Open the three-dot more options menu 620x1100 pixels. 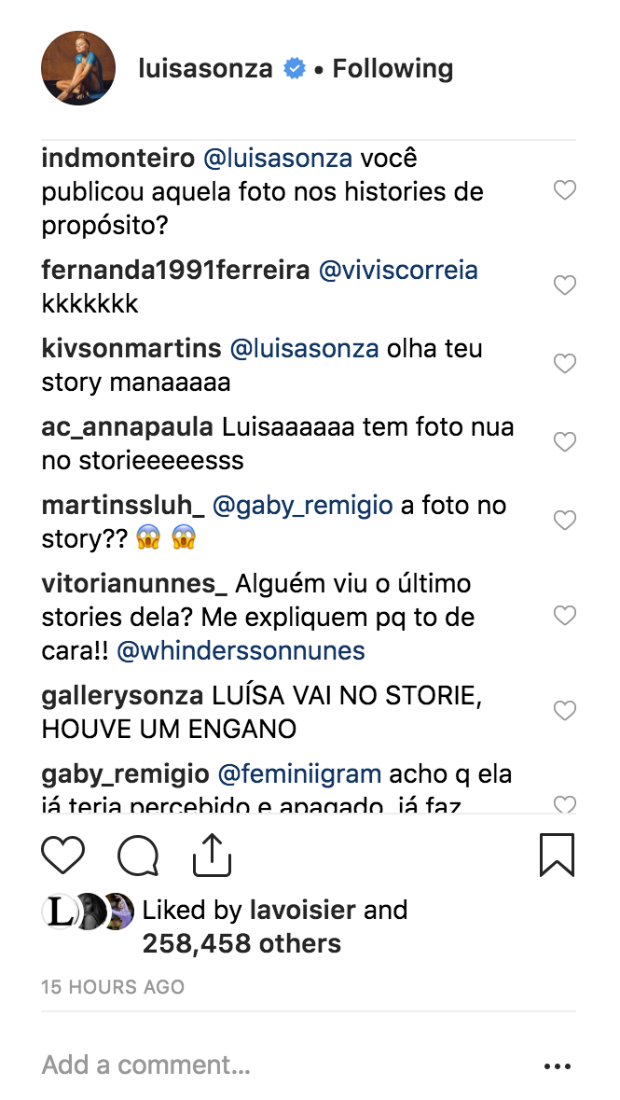(x=557, y=1067)
